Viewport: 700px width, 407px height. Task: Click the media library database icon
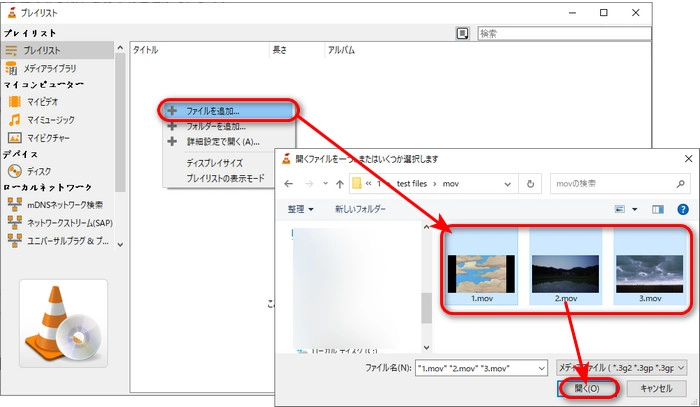click(11, 68)
